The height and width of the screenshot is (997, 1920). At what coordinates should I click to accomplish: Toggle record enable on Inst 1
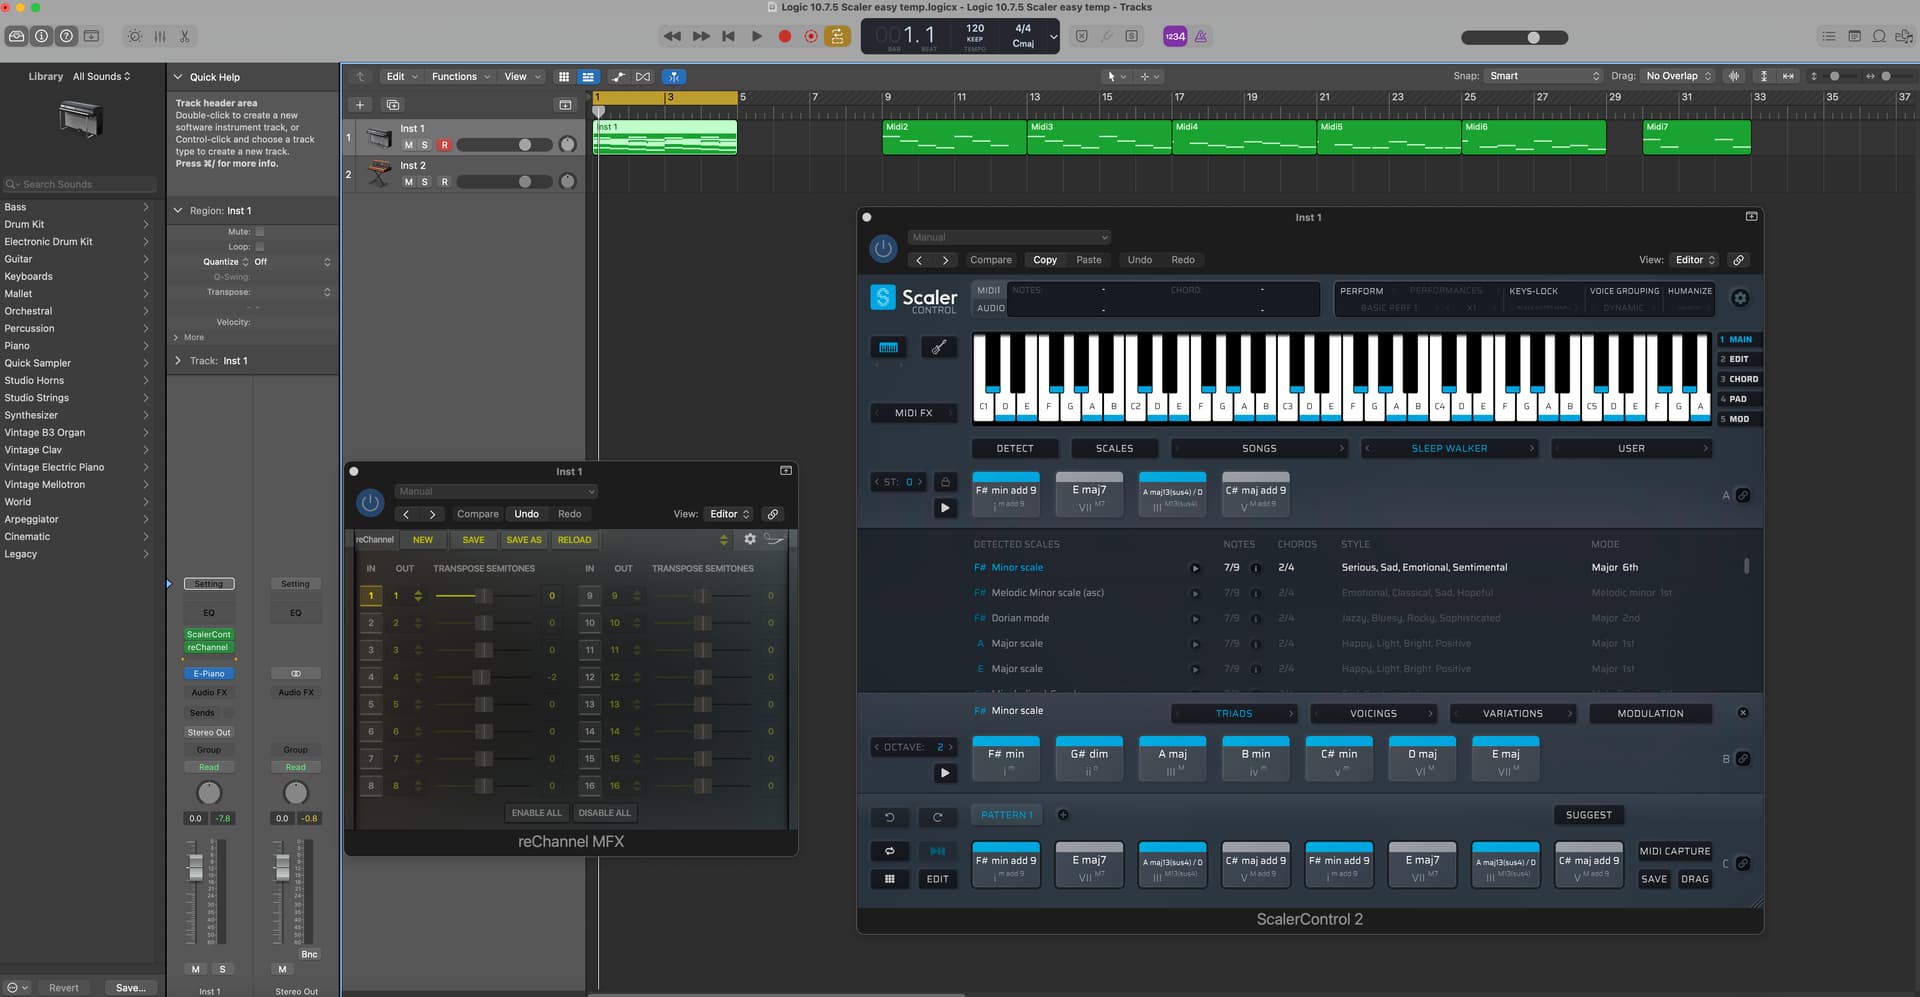coord(445,145)
